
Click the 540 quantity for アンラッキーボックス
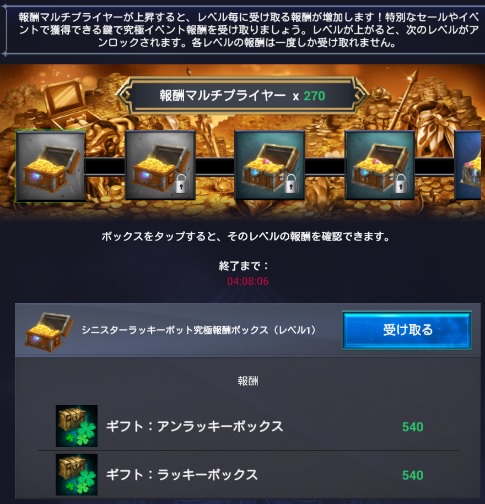click(413, 427)
